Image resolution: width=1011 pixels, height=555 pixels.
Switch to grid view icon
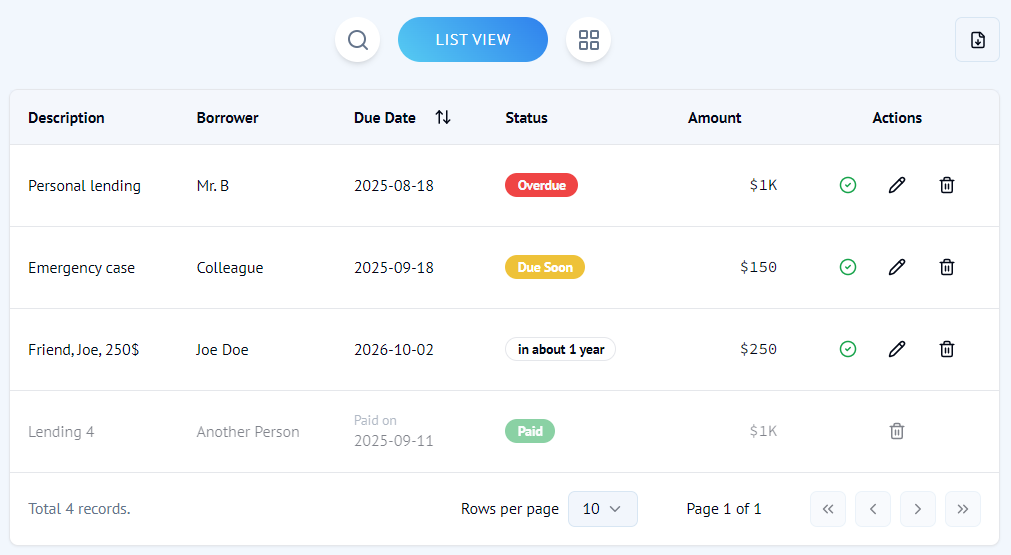[588, 40]
